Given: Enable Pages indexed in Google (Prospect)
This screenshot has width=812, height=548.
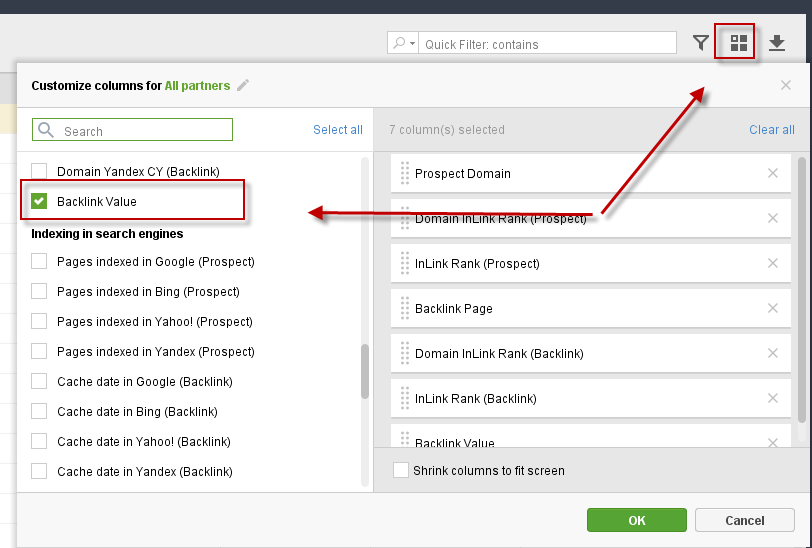Looking at the screenshot, I should 39,261.
